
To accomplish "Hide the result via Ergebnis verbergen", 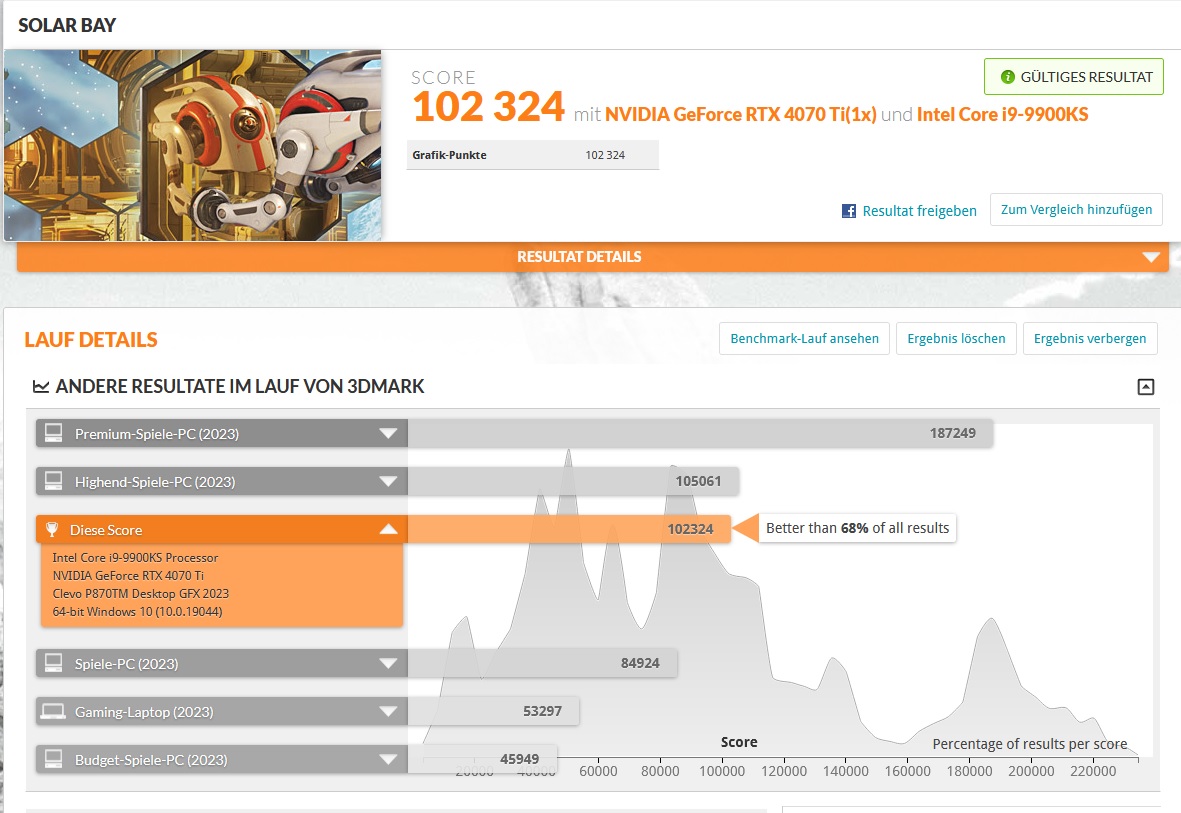I will [x=1090, y=338].
